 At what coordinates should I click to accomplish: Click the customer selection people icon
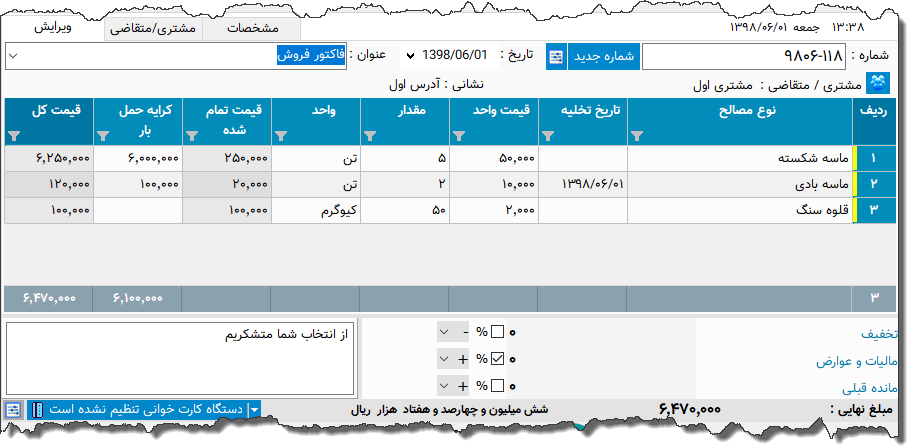pos(876,83)
